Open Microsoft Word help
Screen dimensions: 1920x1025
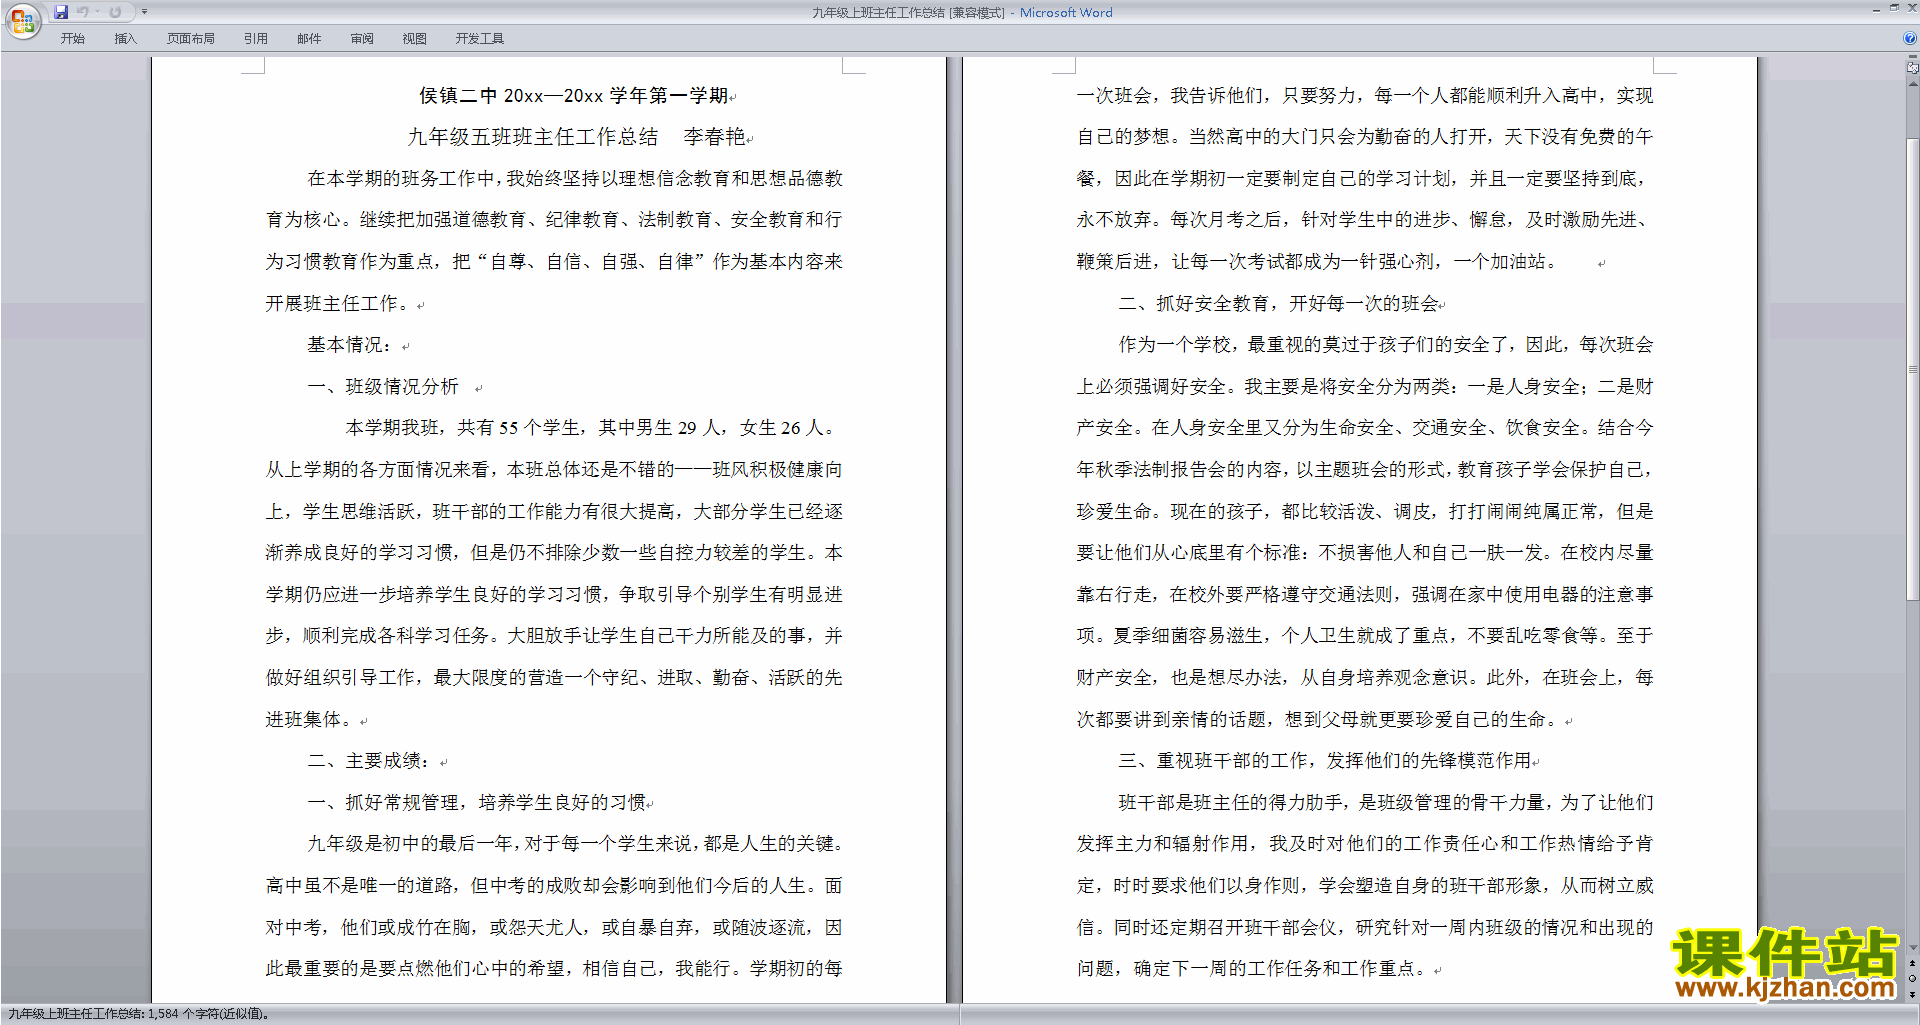coord(1910,38)
